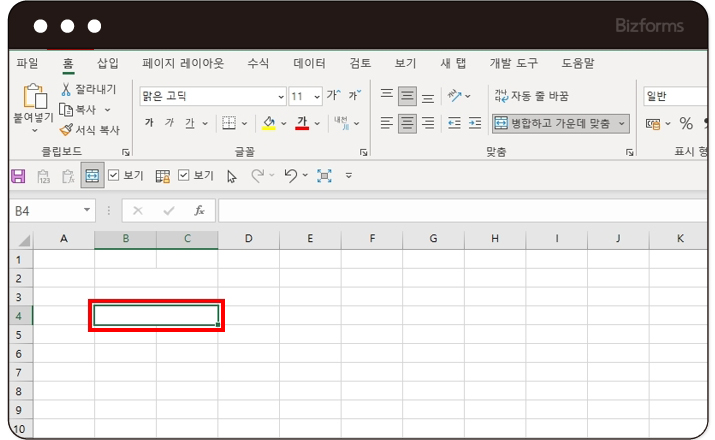The height and width of the screenshot is (440, 715).
Task: Open the 글꼴 group dialog launcher
Action: click(x=363, y=152)
